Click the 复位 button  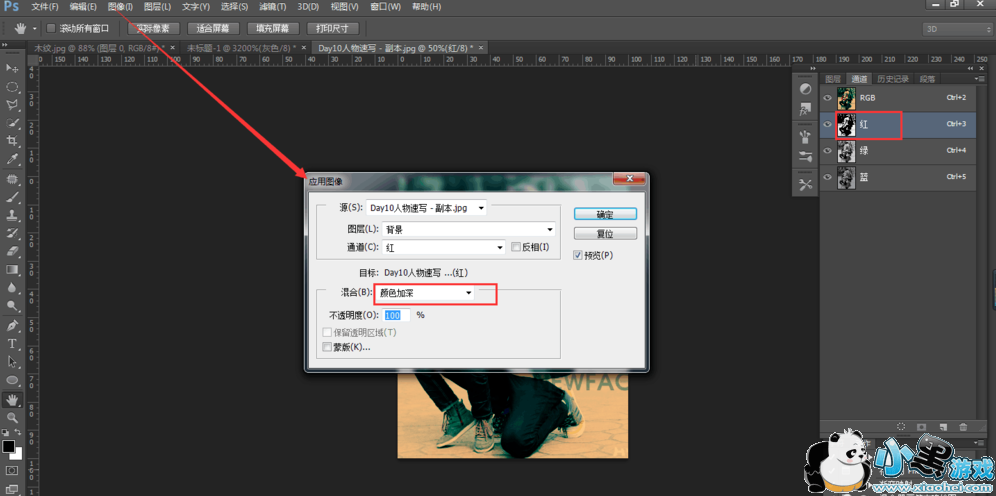(x=605, y=234)
